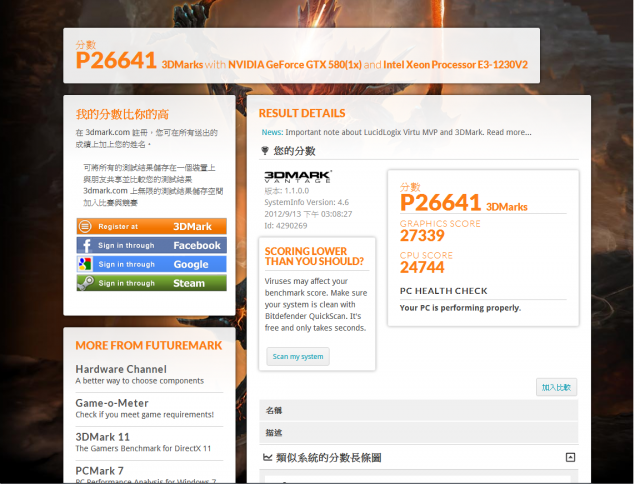This screenshot has width=640, height=484.
Task: Click the PC HEALTH CHECK heading
Action: click(443, 291)
